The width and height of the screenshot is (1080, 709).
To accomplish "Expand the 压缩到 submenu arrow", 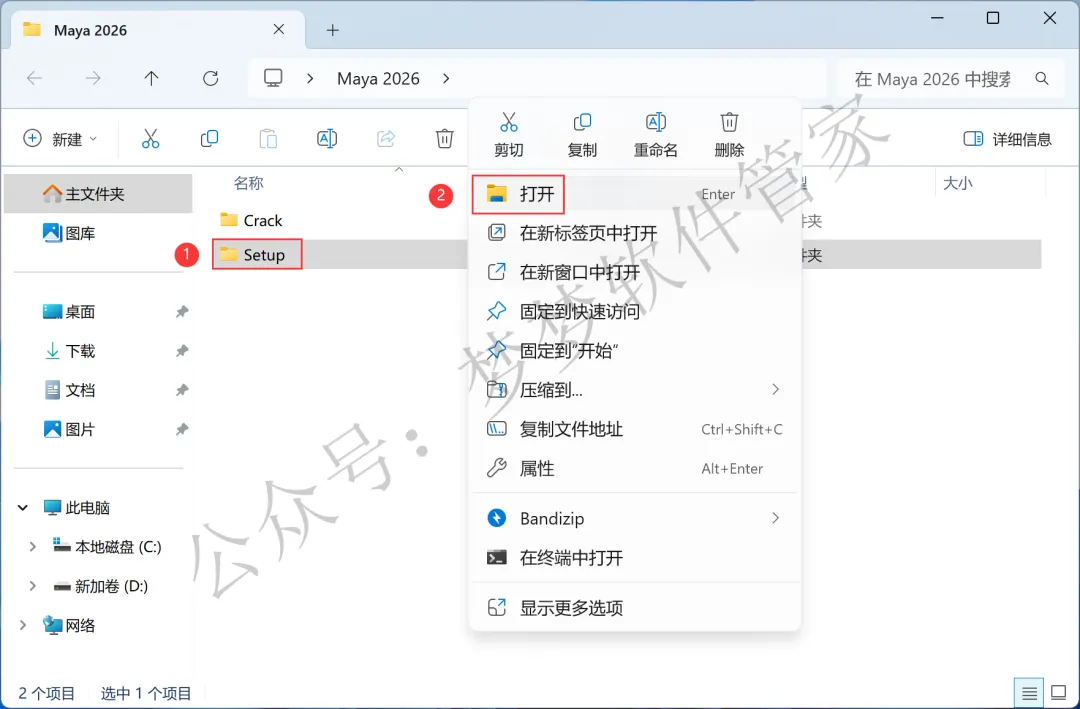I will click(776, 389).
